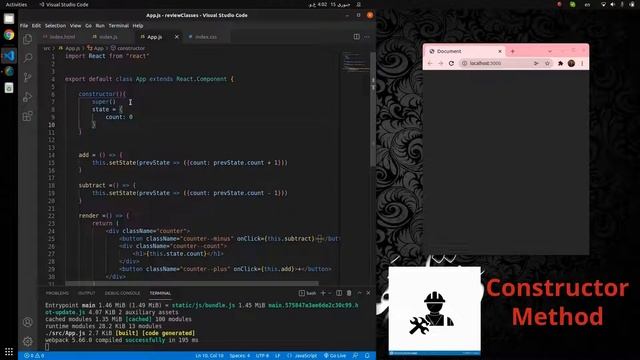640x360 pixels.
Task: Split the editor to the right
Action: (x=356, y=37)
